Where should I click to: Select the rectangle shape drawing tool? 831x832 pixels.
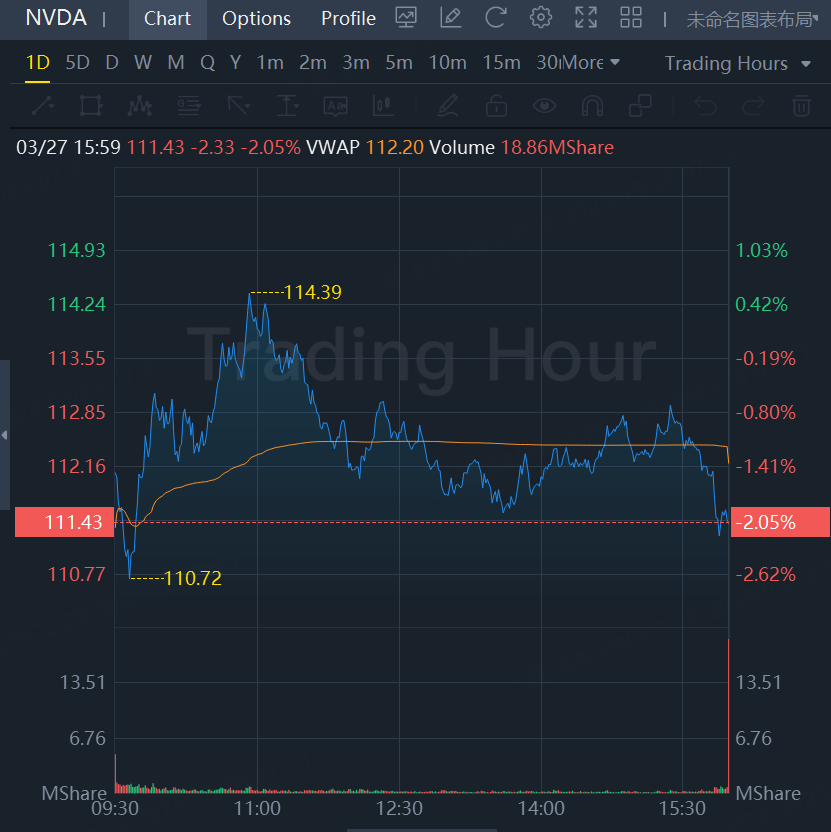pyautogui.click(x=91, y=106)
